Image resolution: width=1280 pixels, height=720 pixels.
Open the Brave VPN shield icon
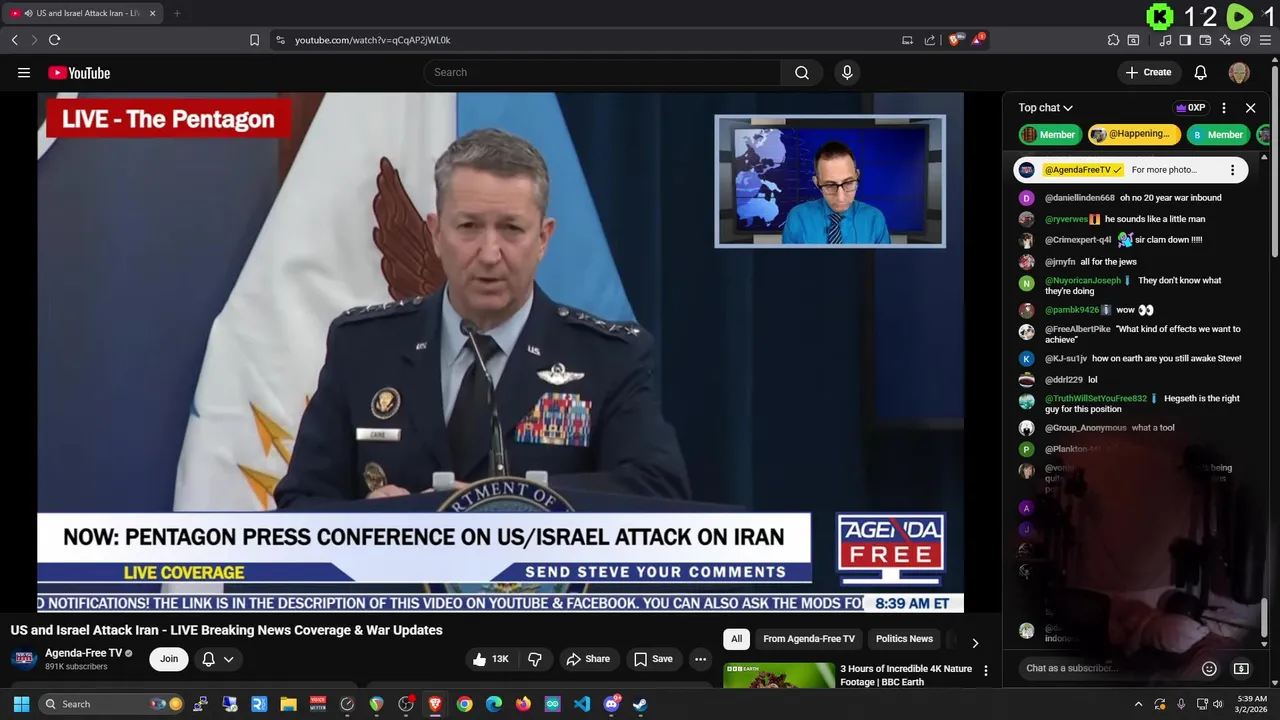[1245, 40]
